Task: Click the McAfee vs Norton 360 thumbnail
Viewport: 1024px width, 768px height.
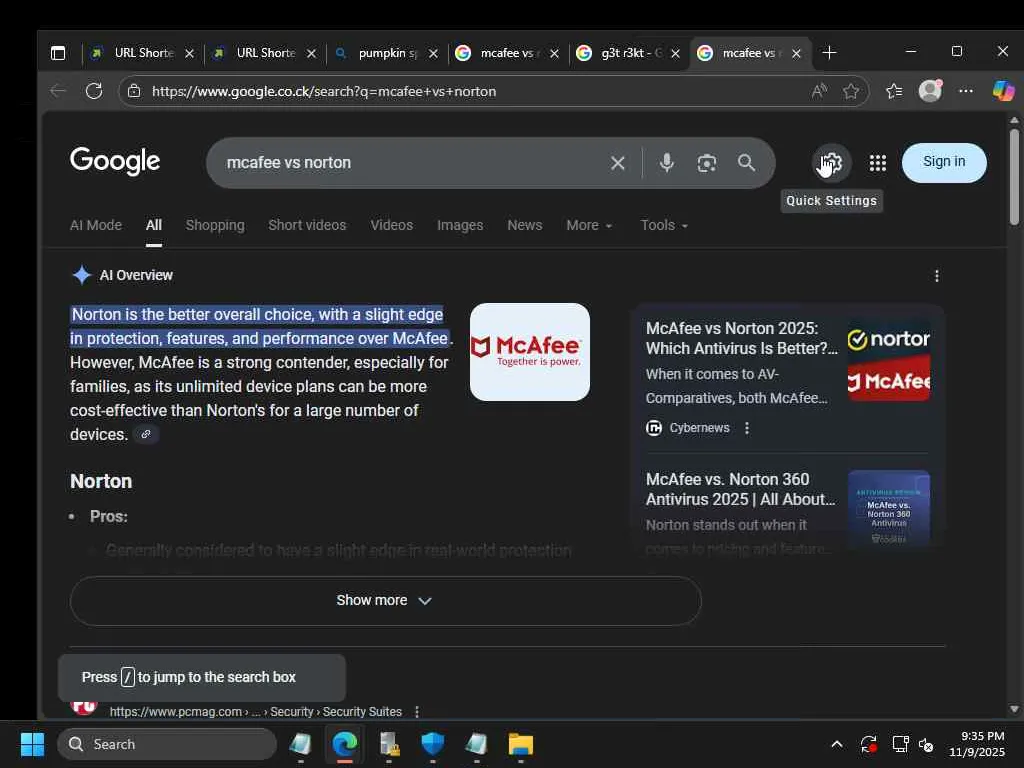Action: (x=889, y=509)
